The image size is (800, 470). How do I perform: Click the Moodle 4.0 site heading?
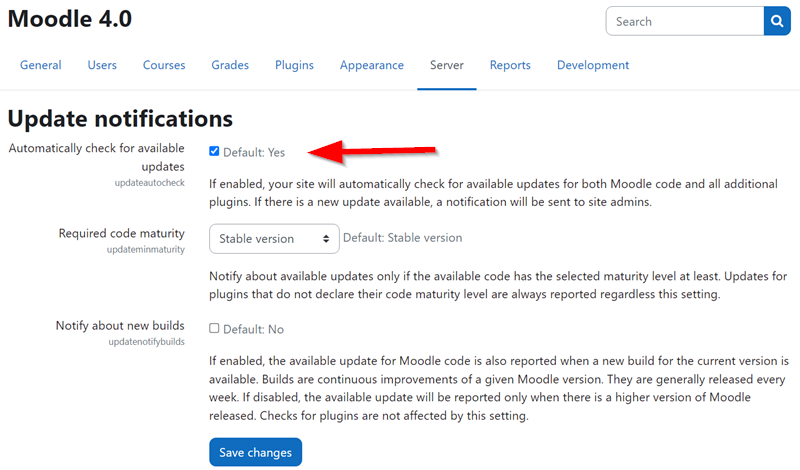tap(70, 19)
